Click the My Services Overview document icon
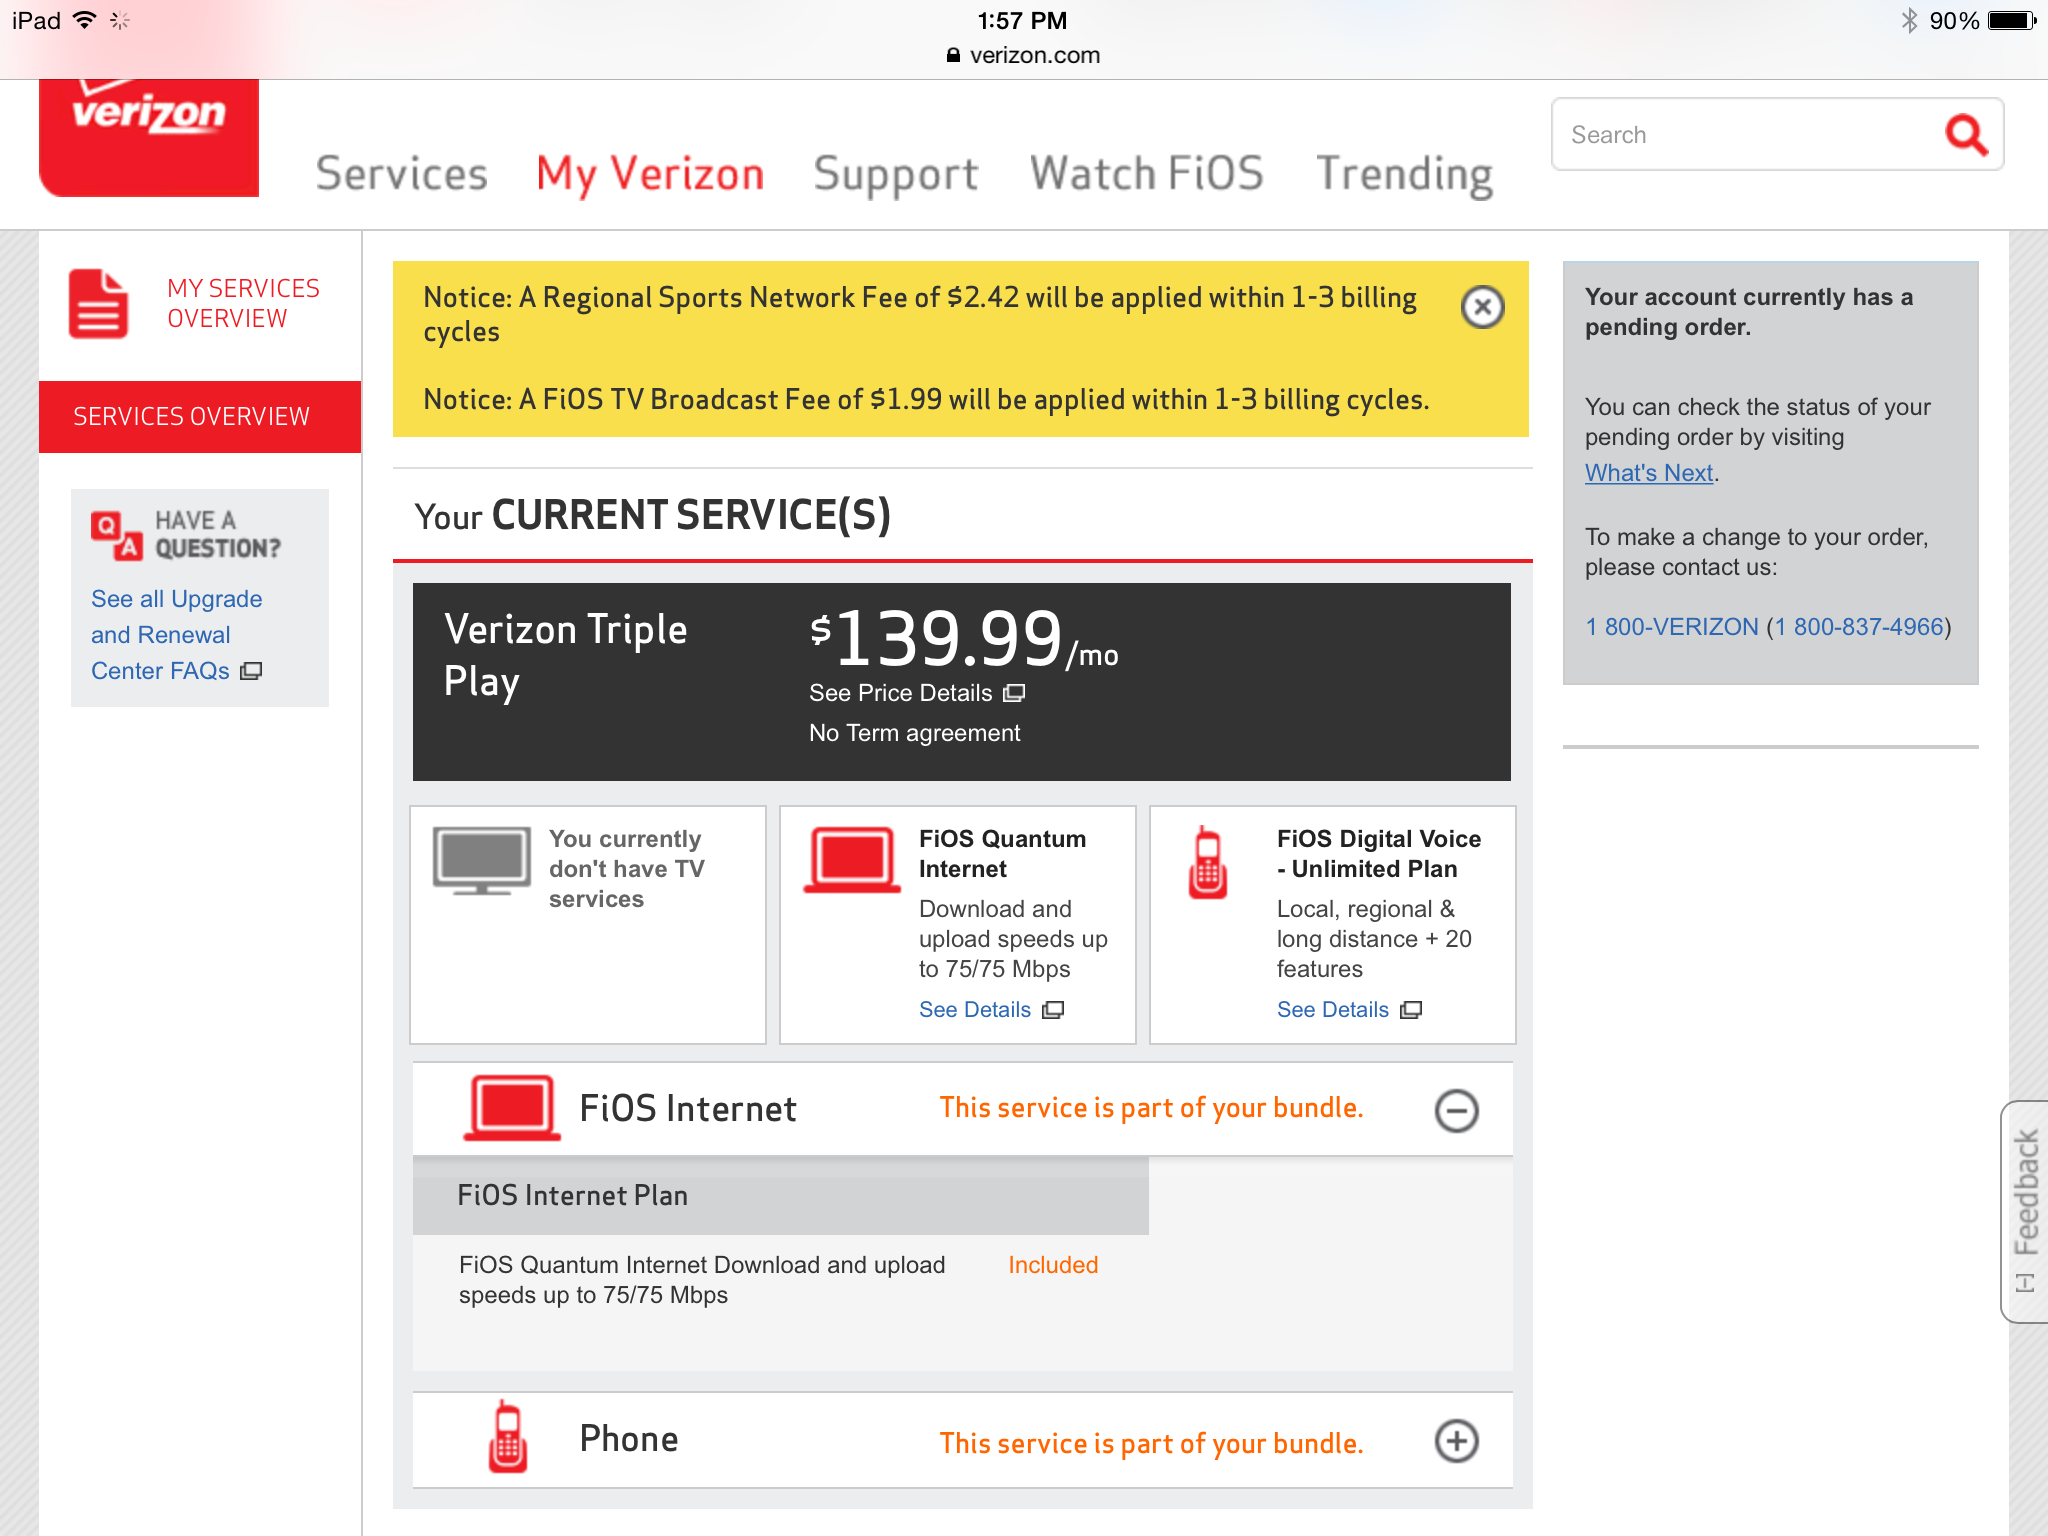This screenshot has height=1536, width=2048. (x=98, y=304)
